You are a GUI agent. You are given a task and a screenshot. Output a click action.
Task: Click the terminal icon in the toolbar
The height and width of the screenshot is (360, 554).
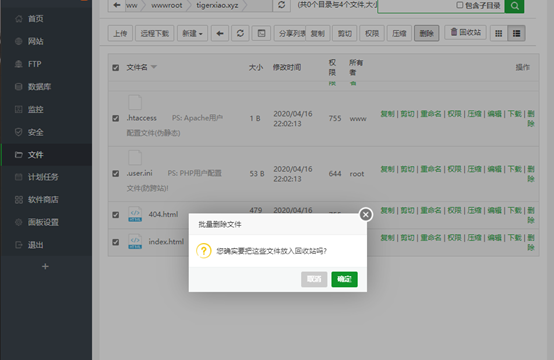261,34
